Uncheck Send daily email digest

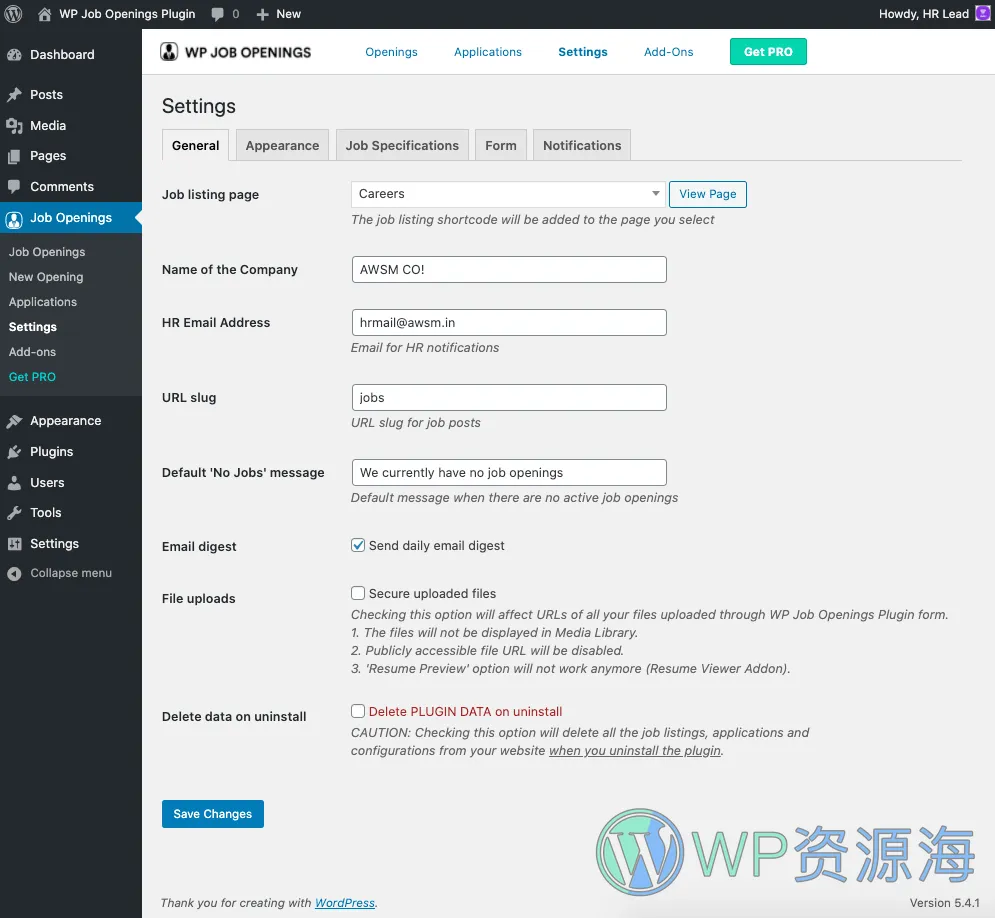tap(358, 546)
